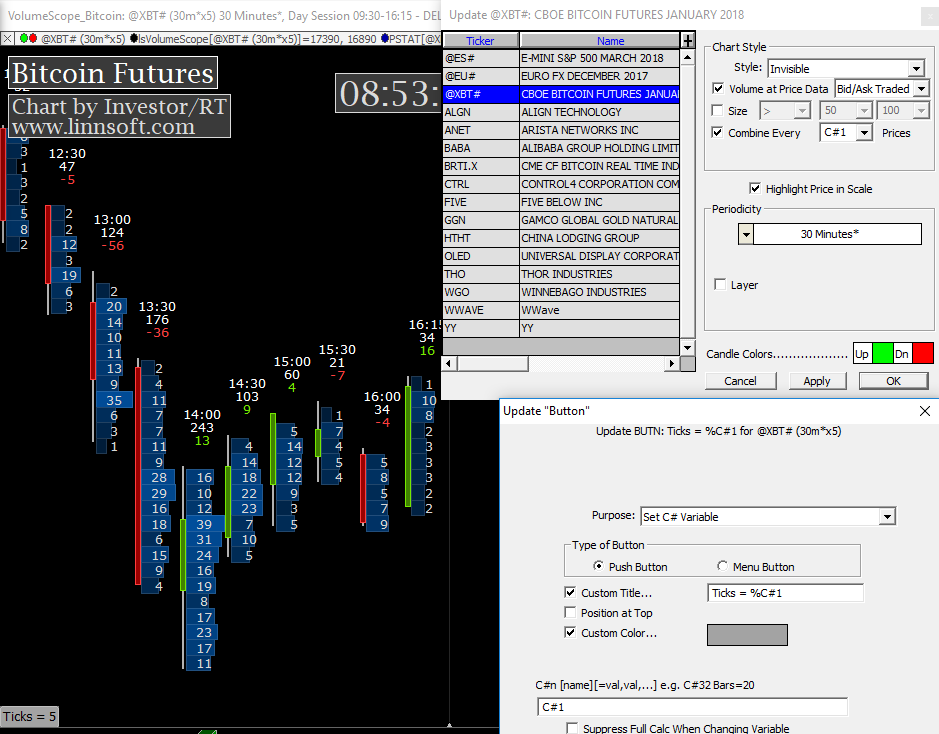The image size is (939, 734).
Task: Click the Ticks = 5 chart button
Action: 29,716
